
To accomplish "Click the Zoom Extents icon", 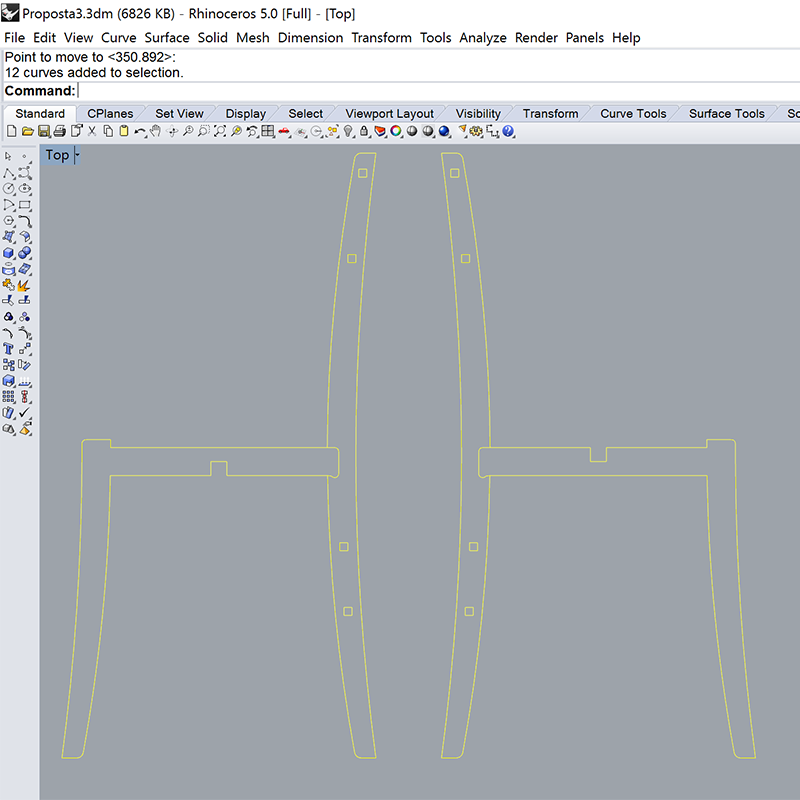I will coord(220,131).
